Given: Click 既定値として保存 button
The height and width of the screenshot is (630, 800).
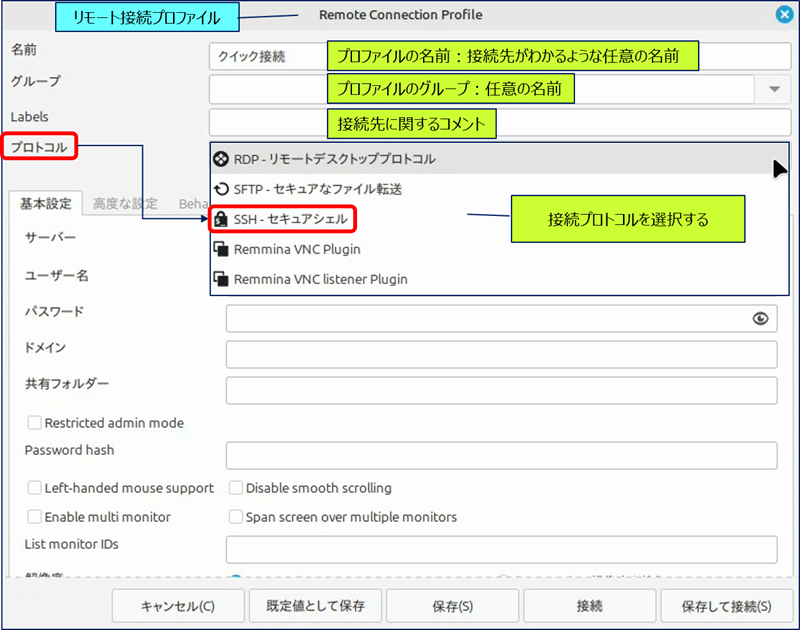Looking at the screenshot, I should tap(315, 606).
